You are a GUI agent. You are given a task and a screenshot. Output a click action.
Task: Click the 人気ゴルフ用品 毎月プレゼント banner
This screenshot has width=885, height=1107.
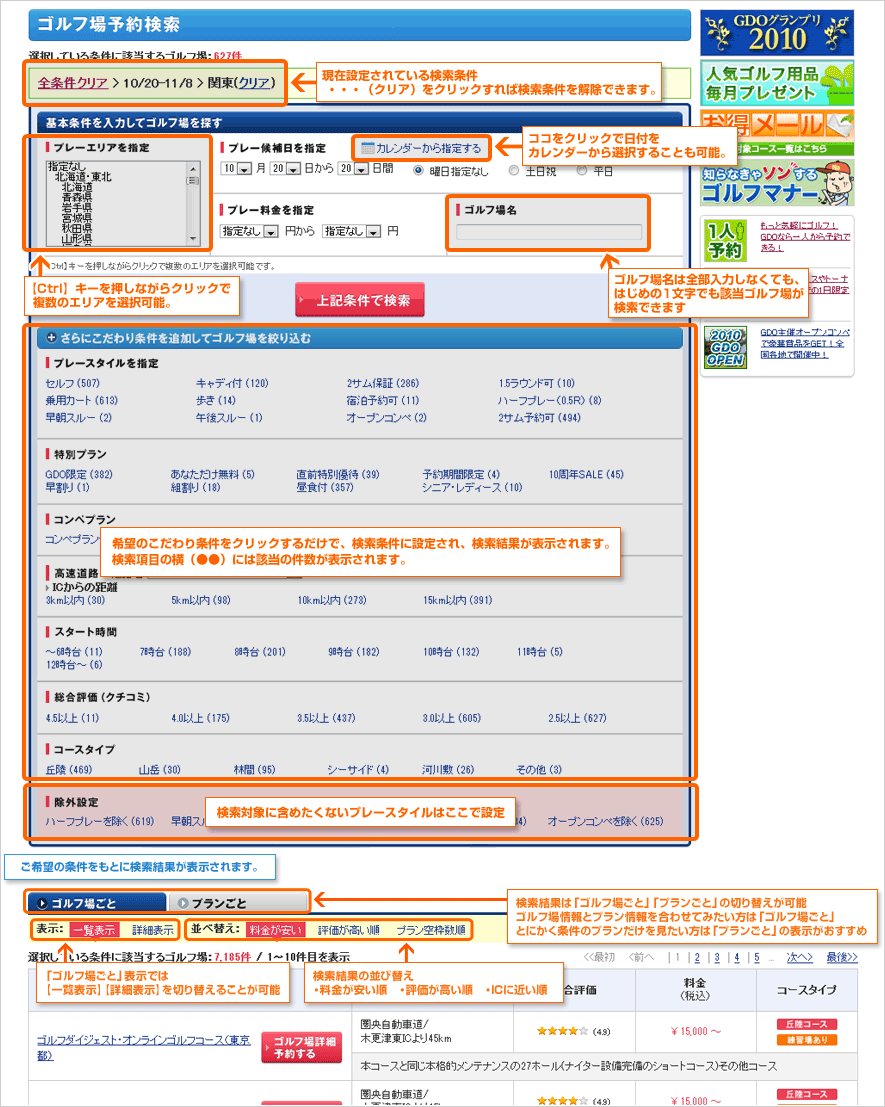[776, 83]
